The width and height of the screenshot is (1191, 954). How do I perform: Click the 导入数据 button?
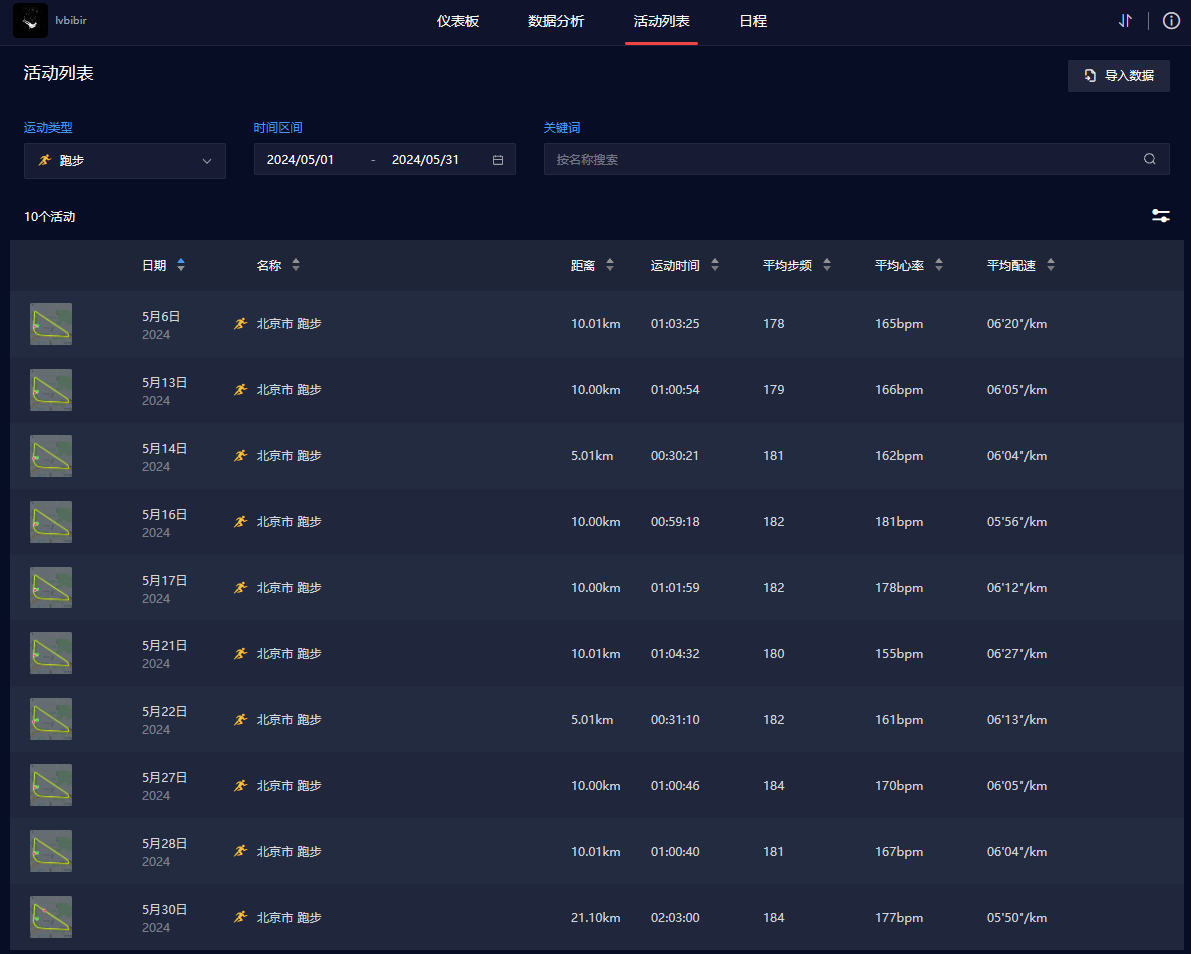pos(1118,76)
